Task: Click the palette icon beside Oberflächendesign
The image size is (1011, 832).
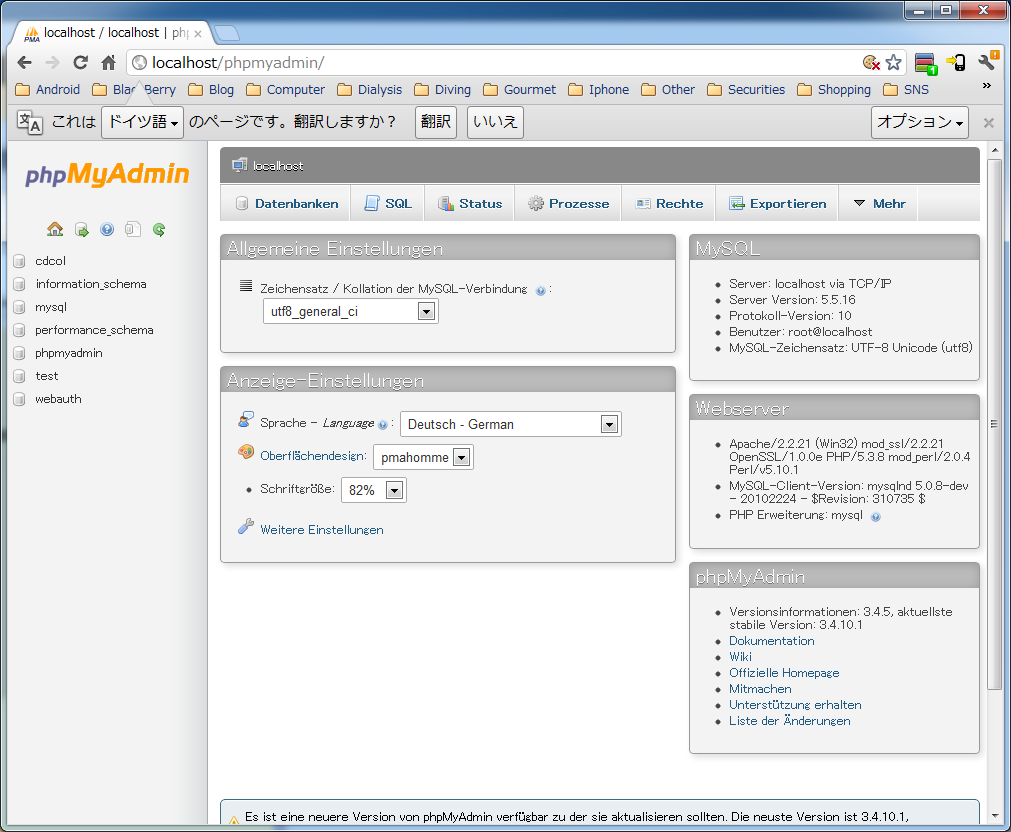Action: (x=246, y=452)
